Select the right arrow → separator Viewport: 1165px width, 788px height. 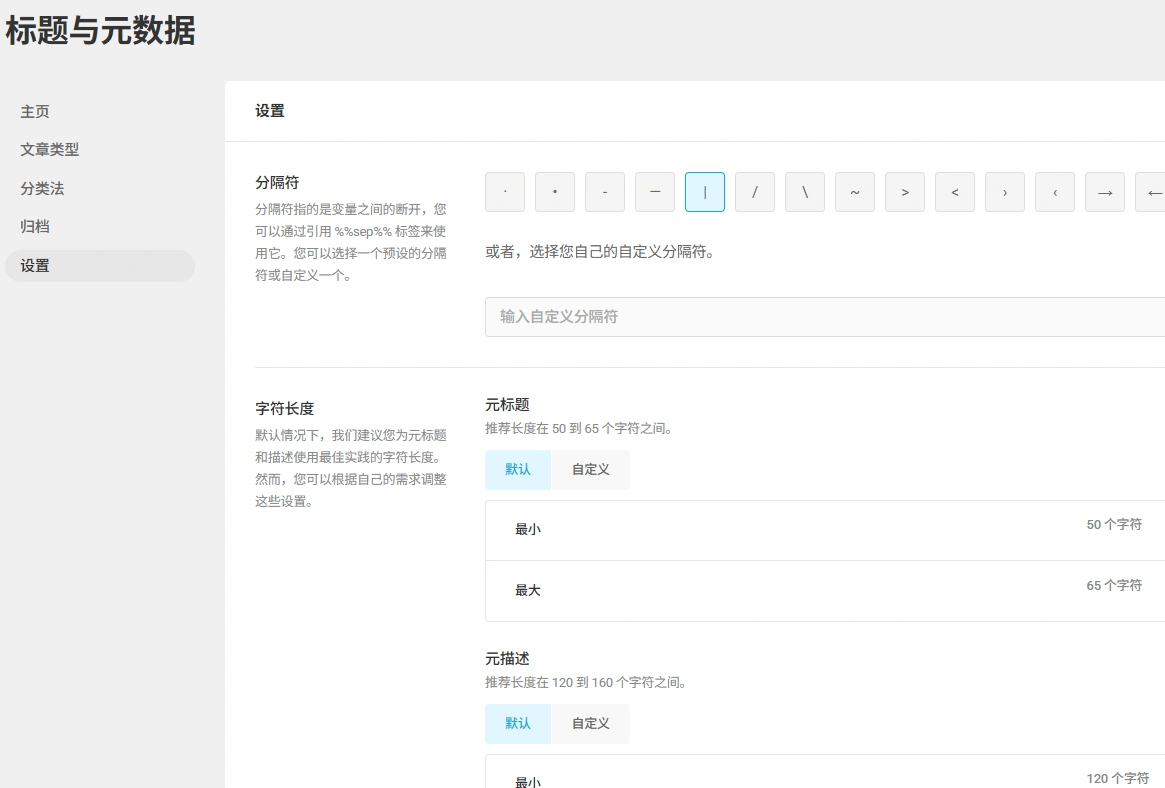[1105, 192]
